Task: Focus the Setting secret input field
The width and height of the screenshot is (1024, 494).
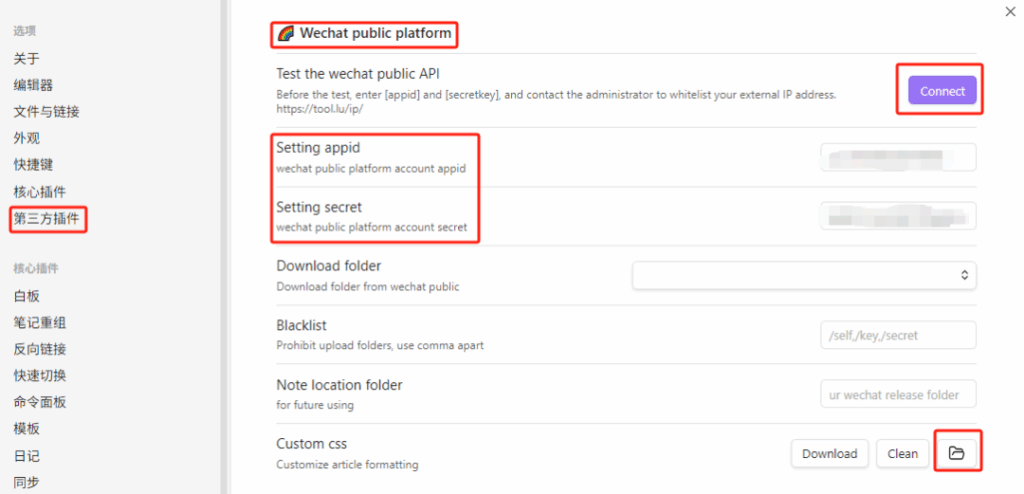Action: coord(898,216)
